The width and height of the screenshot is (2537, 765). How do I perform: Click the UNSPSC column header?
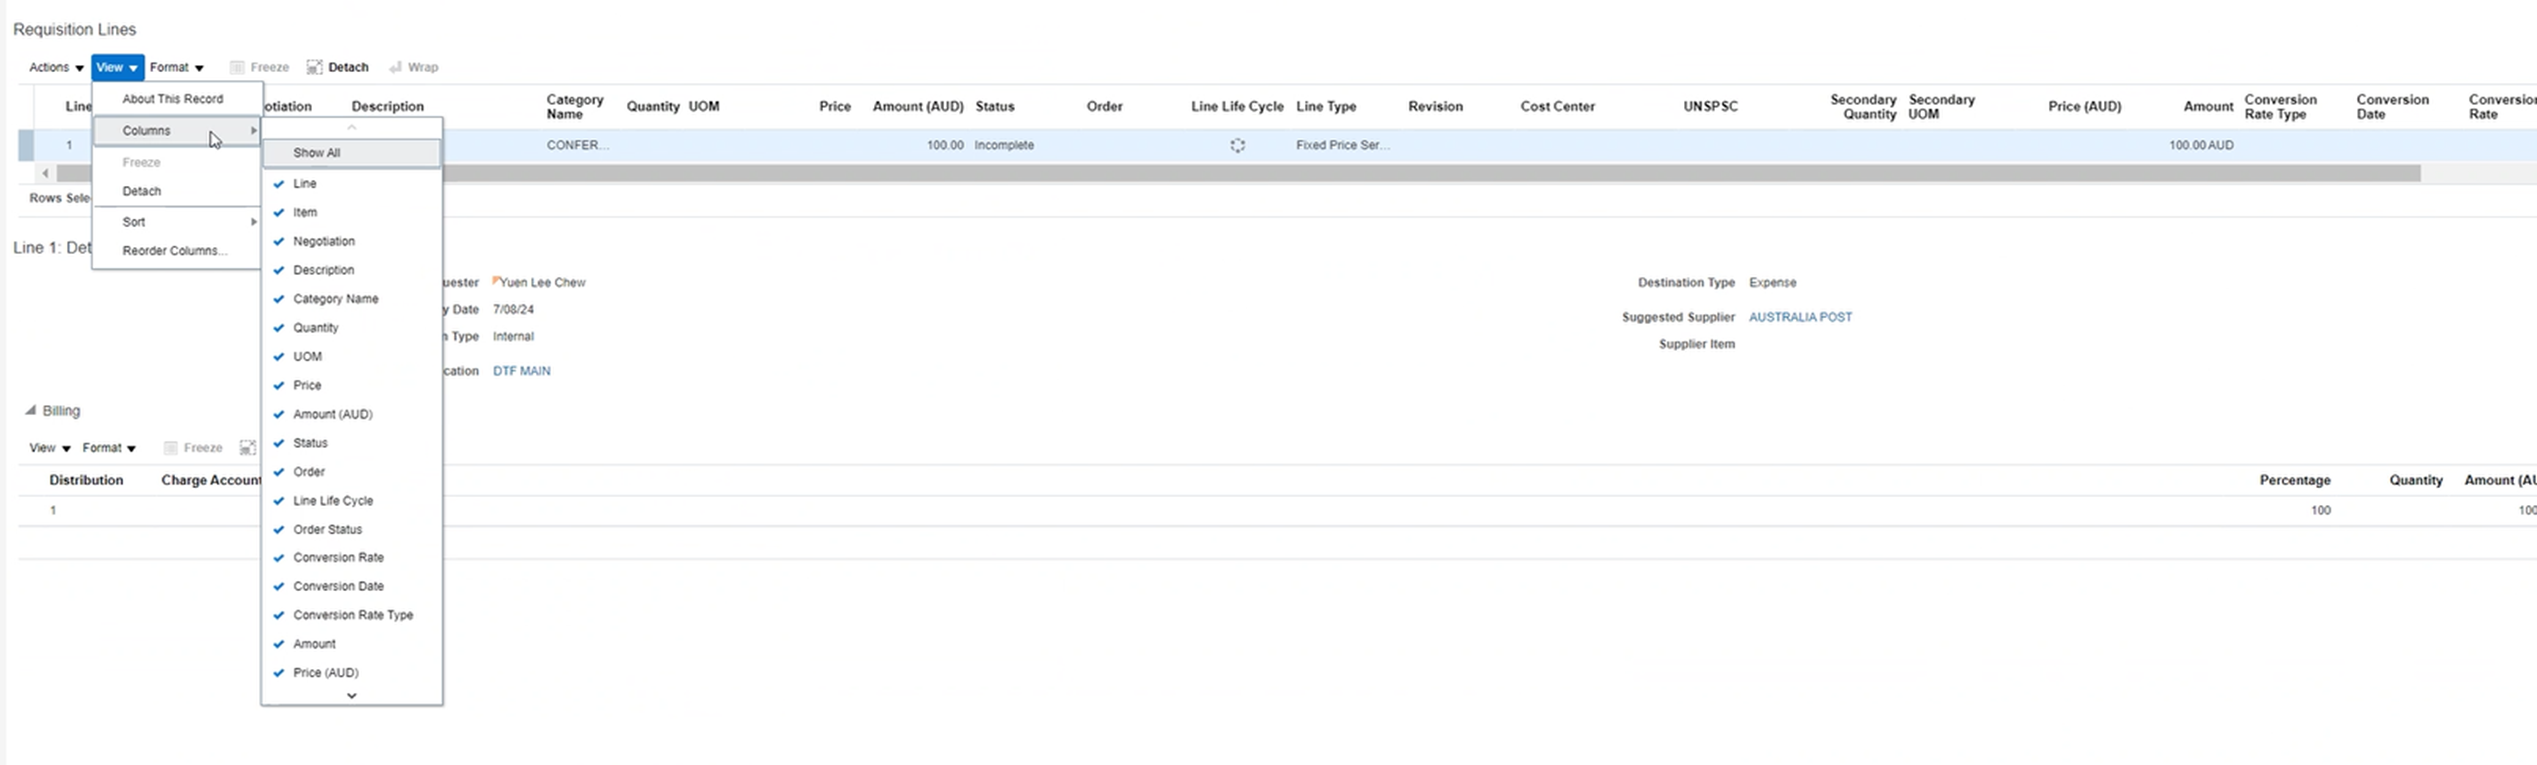[x=1710, y=106]
